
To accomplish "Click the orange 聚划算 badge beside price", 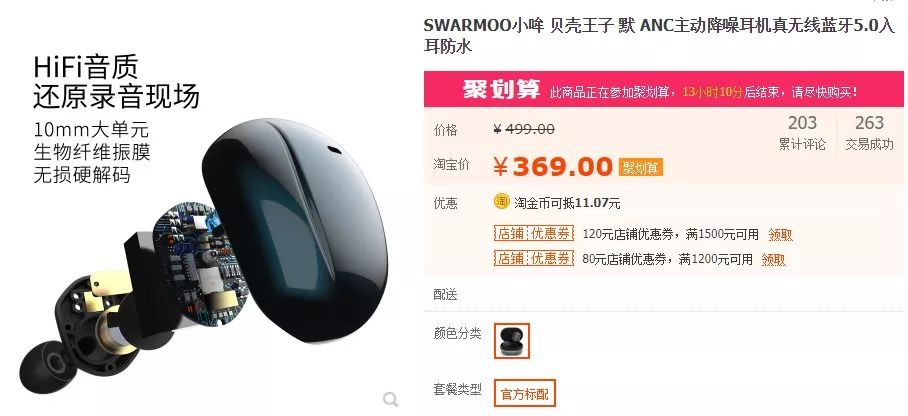I will pos(640,167).
